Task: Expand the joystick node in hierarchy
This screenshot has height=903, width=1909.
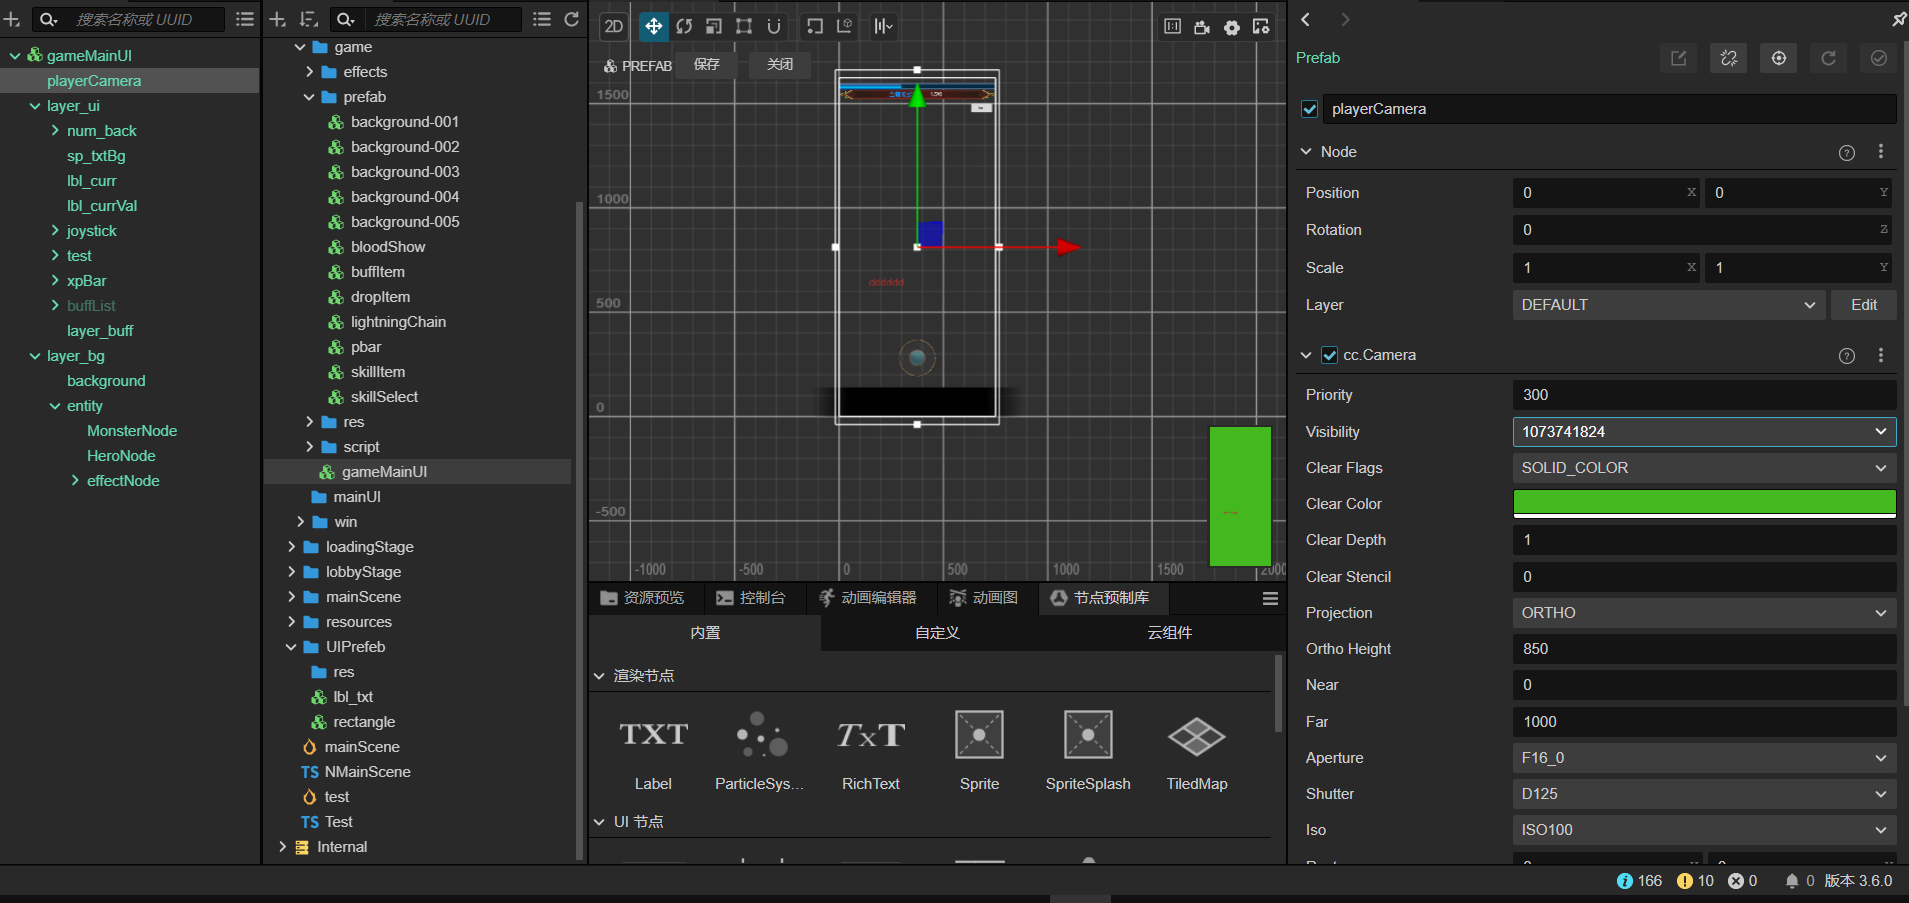Action: click(55, 231)
